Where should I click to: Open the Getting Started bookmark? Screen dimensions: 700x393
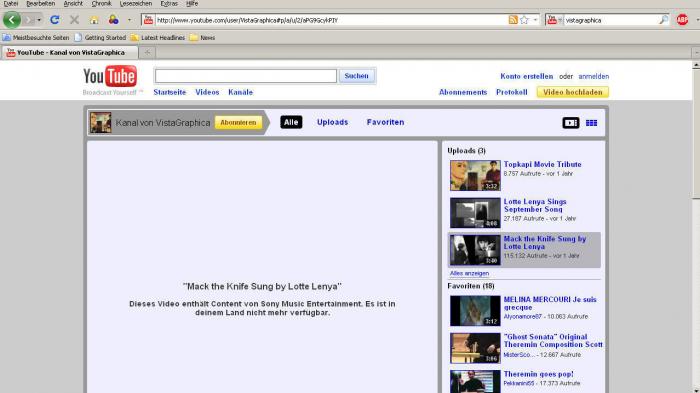click(100, 38)
